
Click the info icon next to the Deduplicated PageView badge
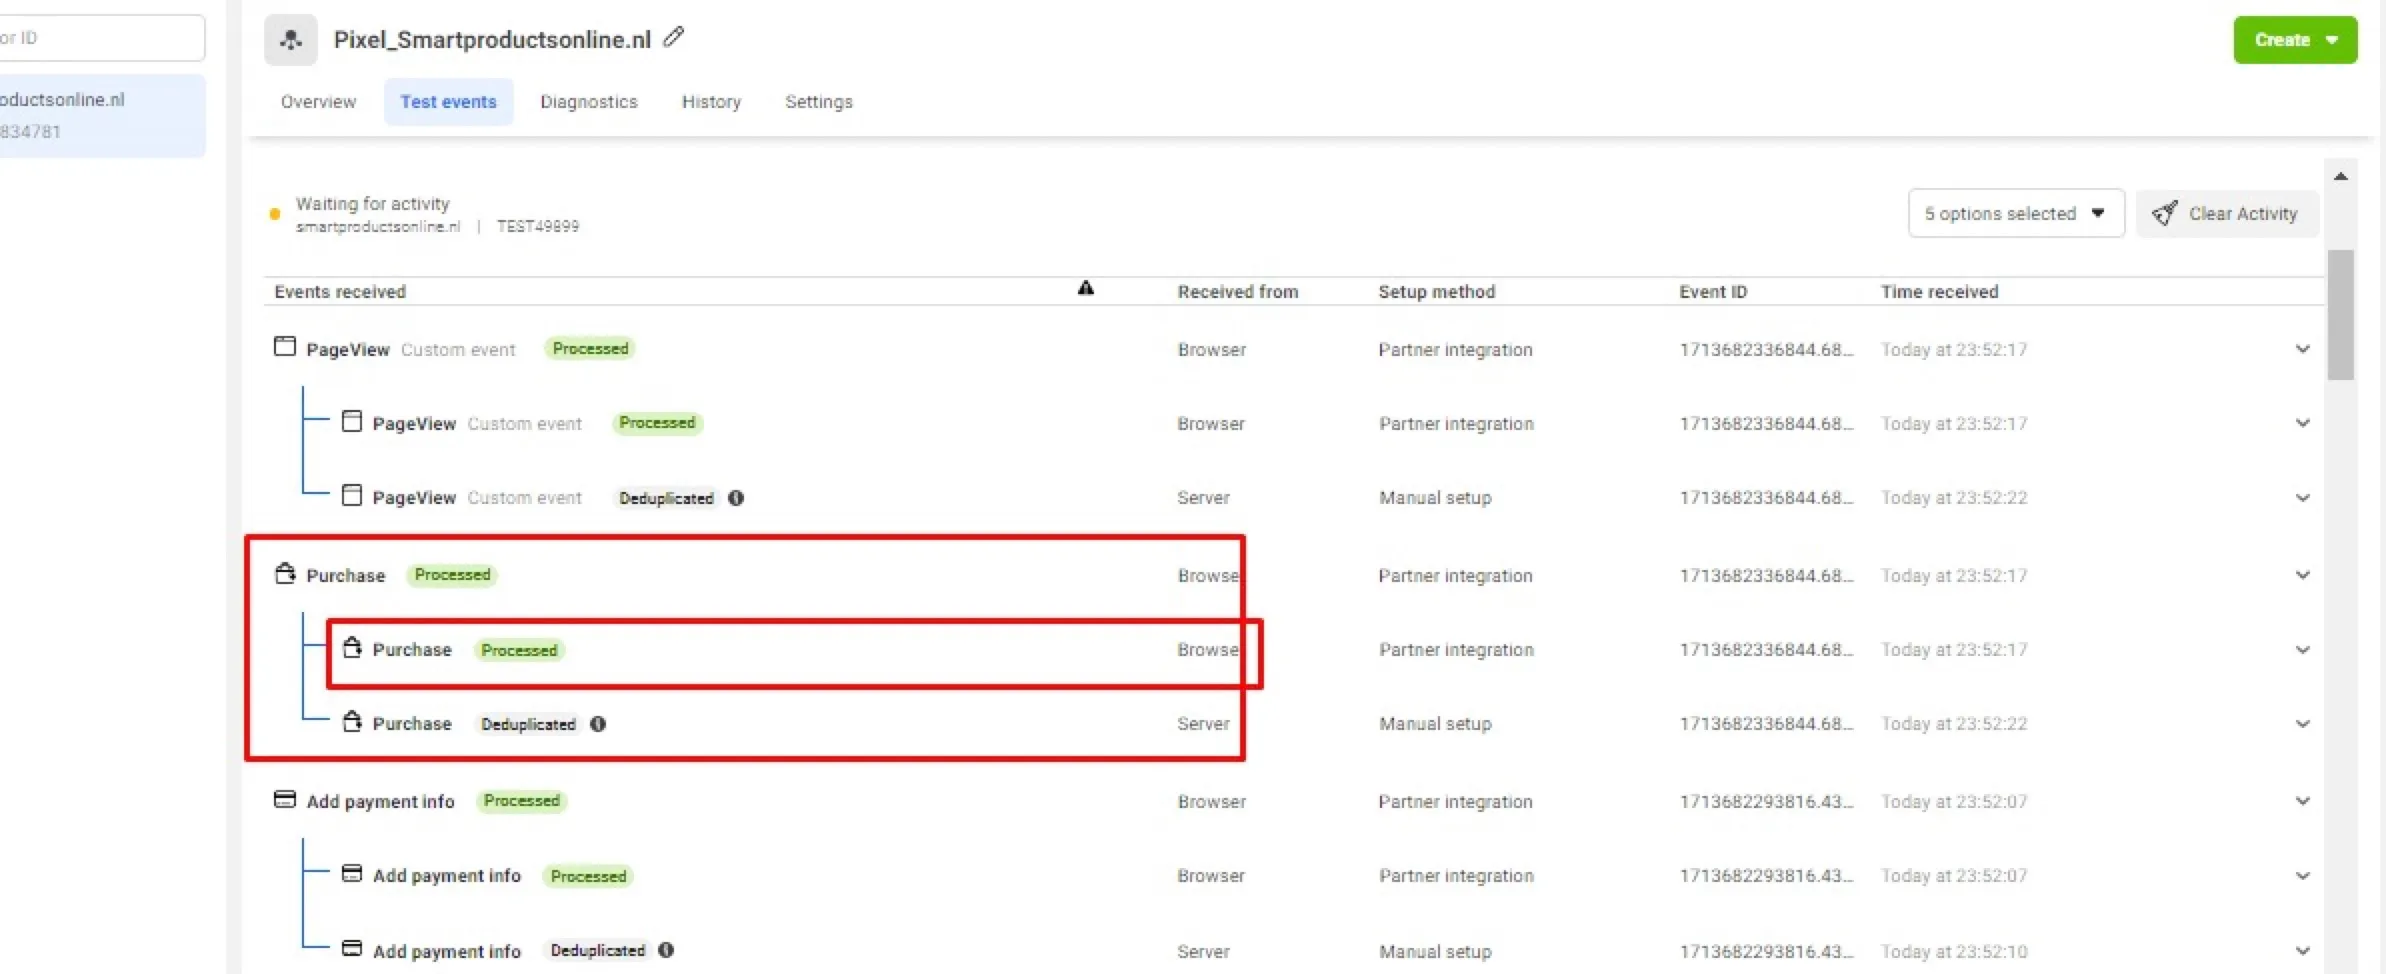click(x=736, y=498)
